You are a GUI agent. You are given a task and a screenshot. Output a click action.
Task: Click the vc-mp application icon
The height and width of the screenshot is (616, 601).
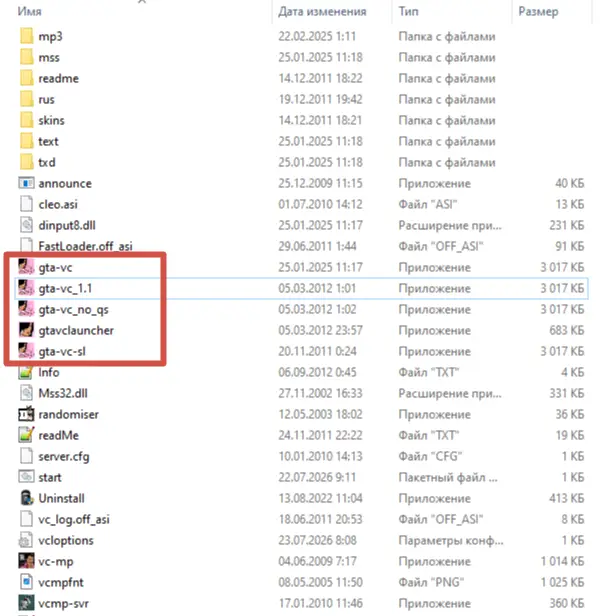26,561
